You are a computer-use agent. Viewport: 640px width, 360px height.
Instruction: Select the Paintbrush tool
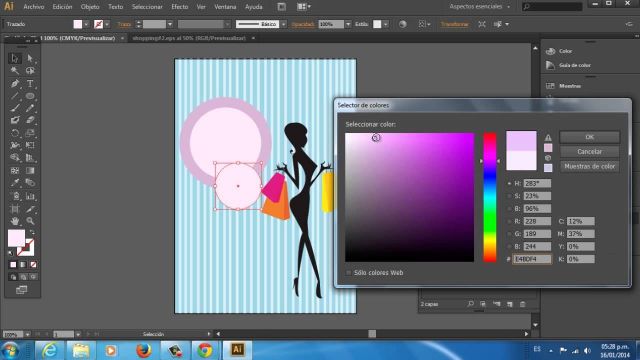coord(15,108)
